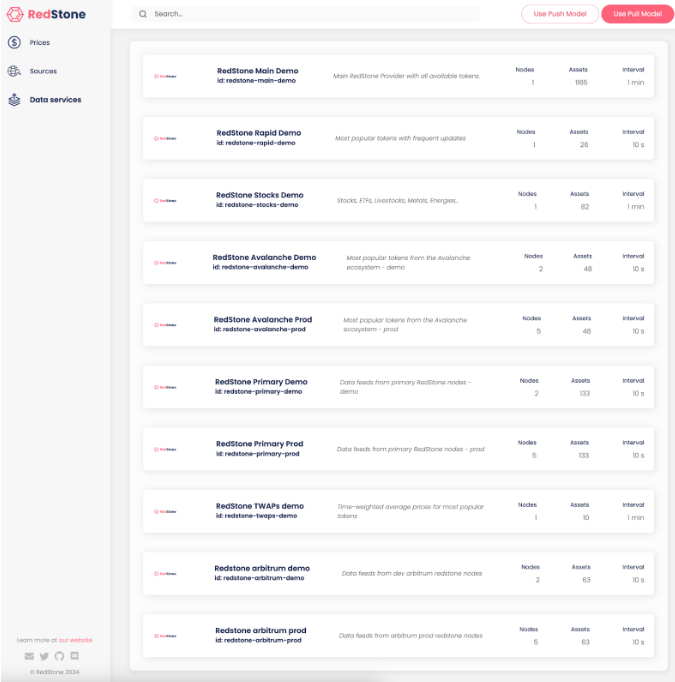Image resolution: width=675 pixels, height=682 pixels.
Task: Open the RedStone Avalanche Demo title
Action: click(x=264, y=257)
